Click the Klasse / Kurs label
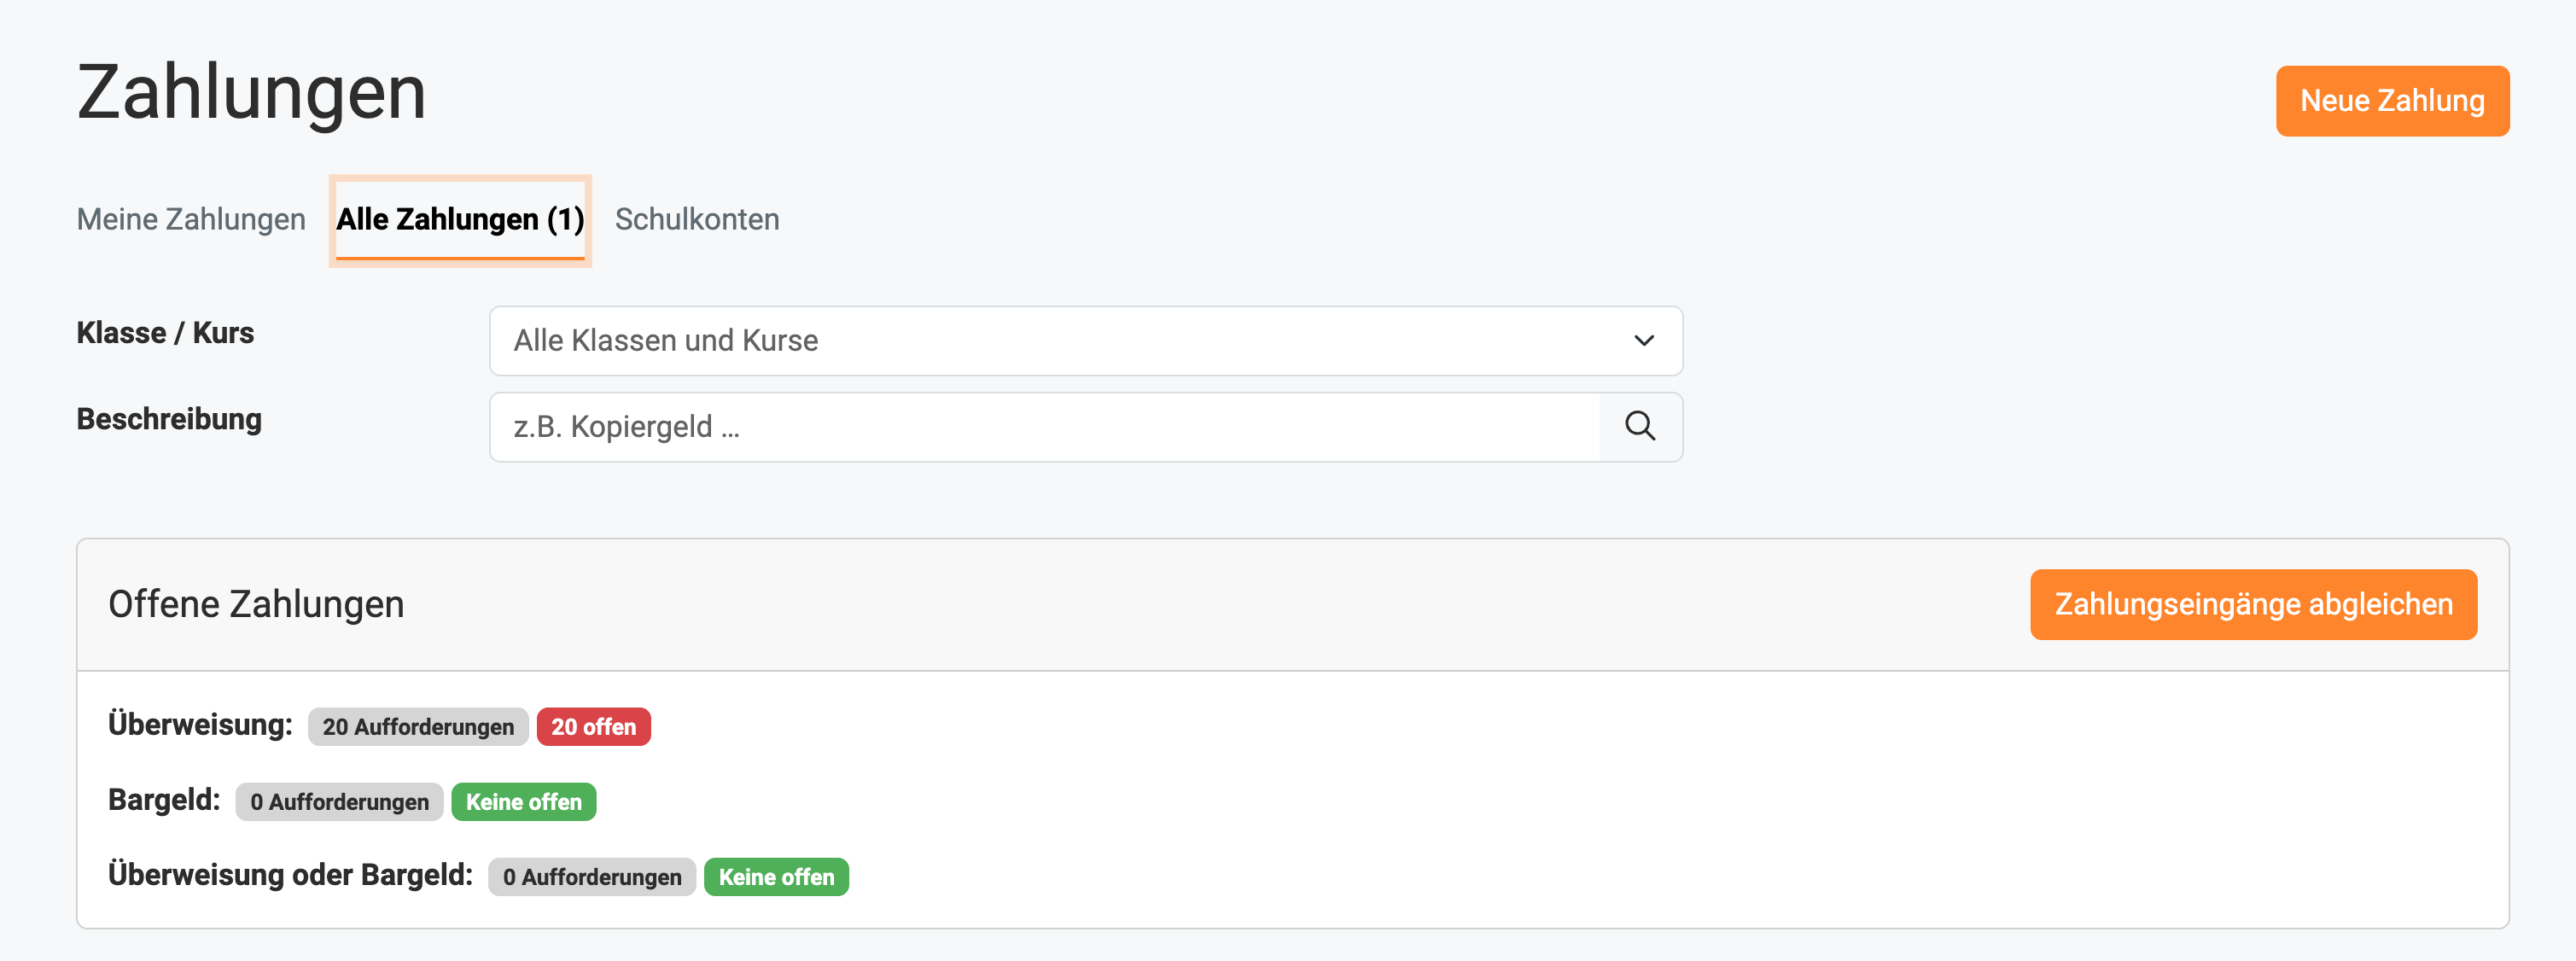Viewport: 2576px width, 961px height. coord(165,333)
